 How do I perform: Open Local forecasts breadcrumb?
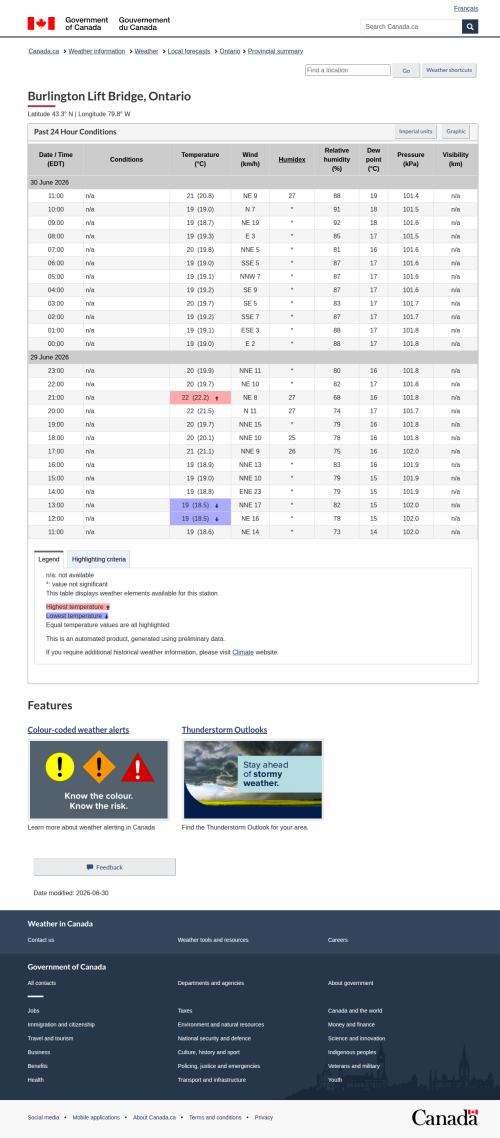189,52
